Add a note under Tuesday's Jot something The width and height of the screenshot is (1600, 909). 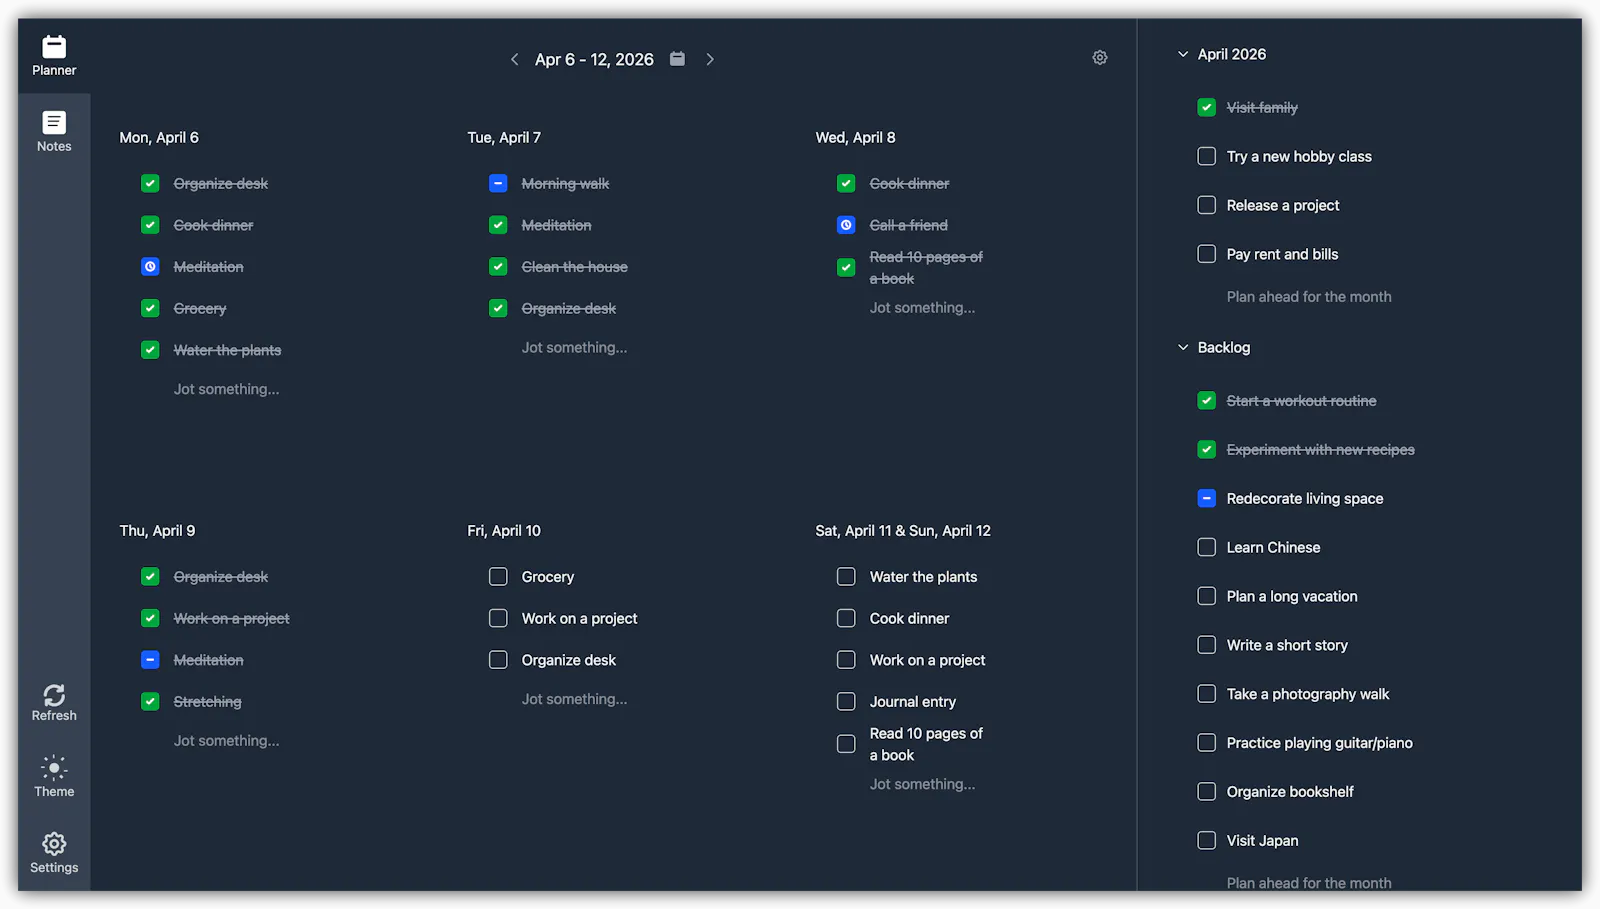575,348
